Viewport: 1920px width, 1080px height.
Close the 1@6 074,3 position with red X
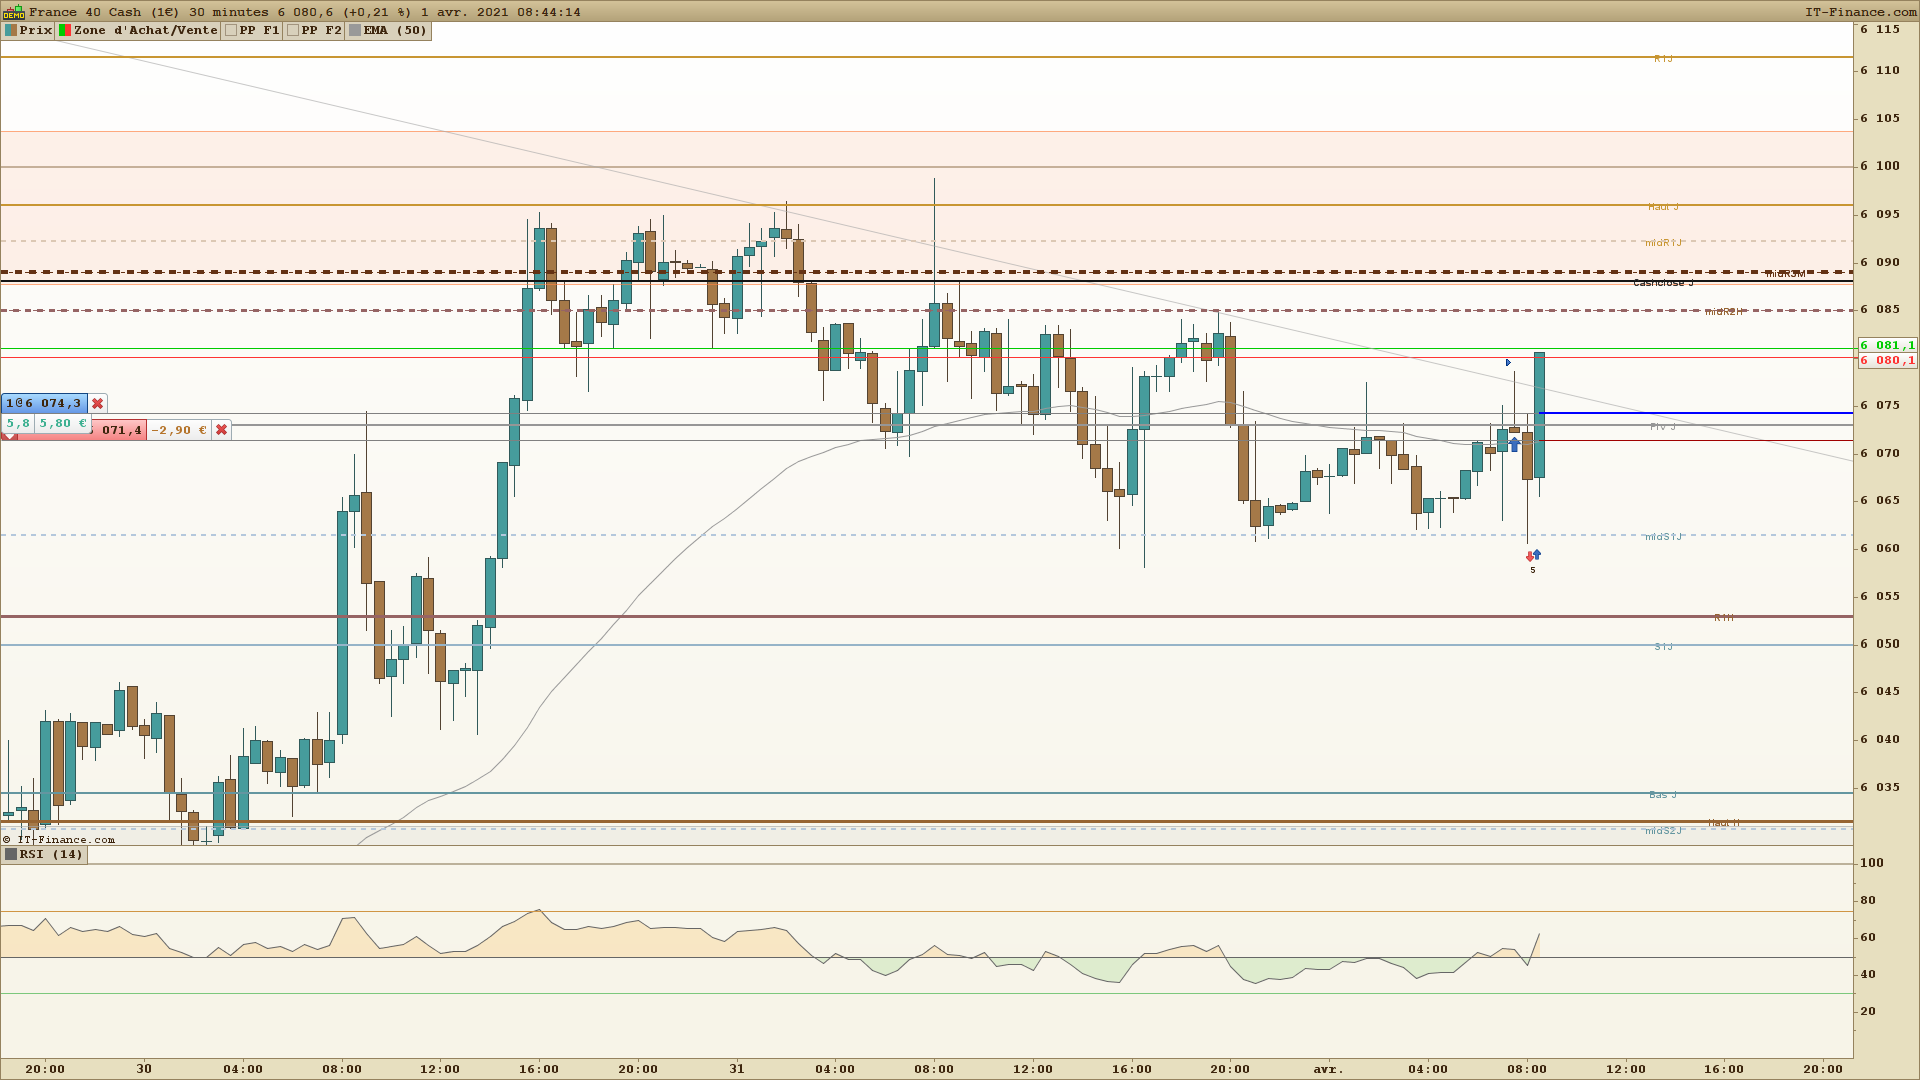(x=98, y=404)
